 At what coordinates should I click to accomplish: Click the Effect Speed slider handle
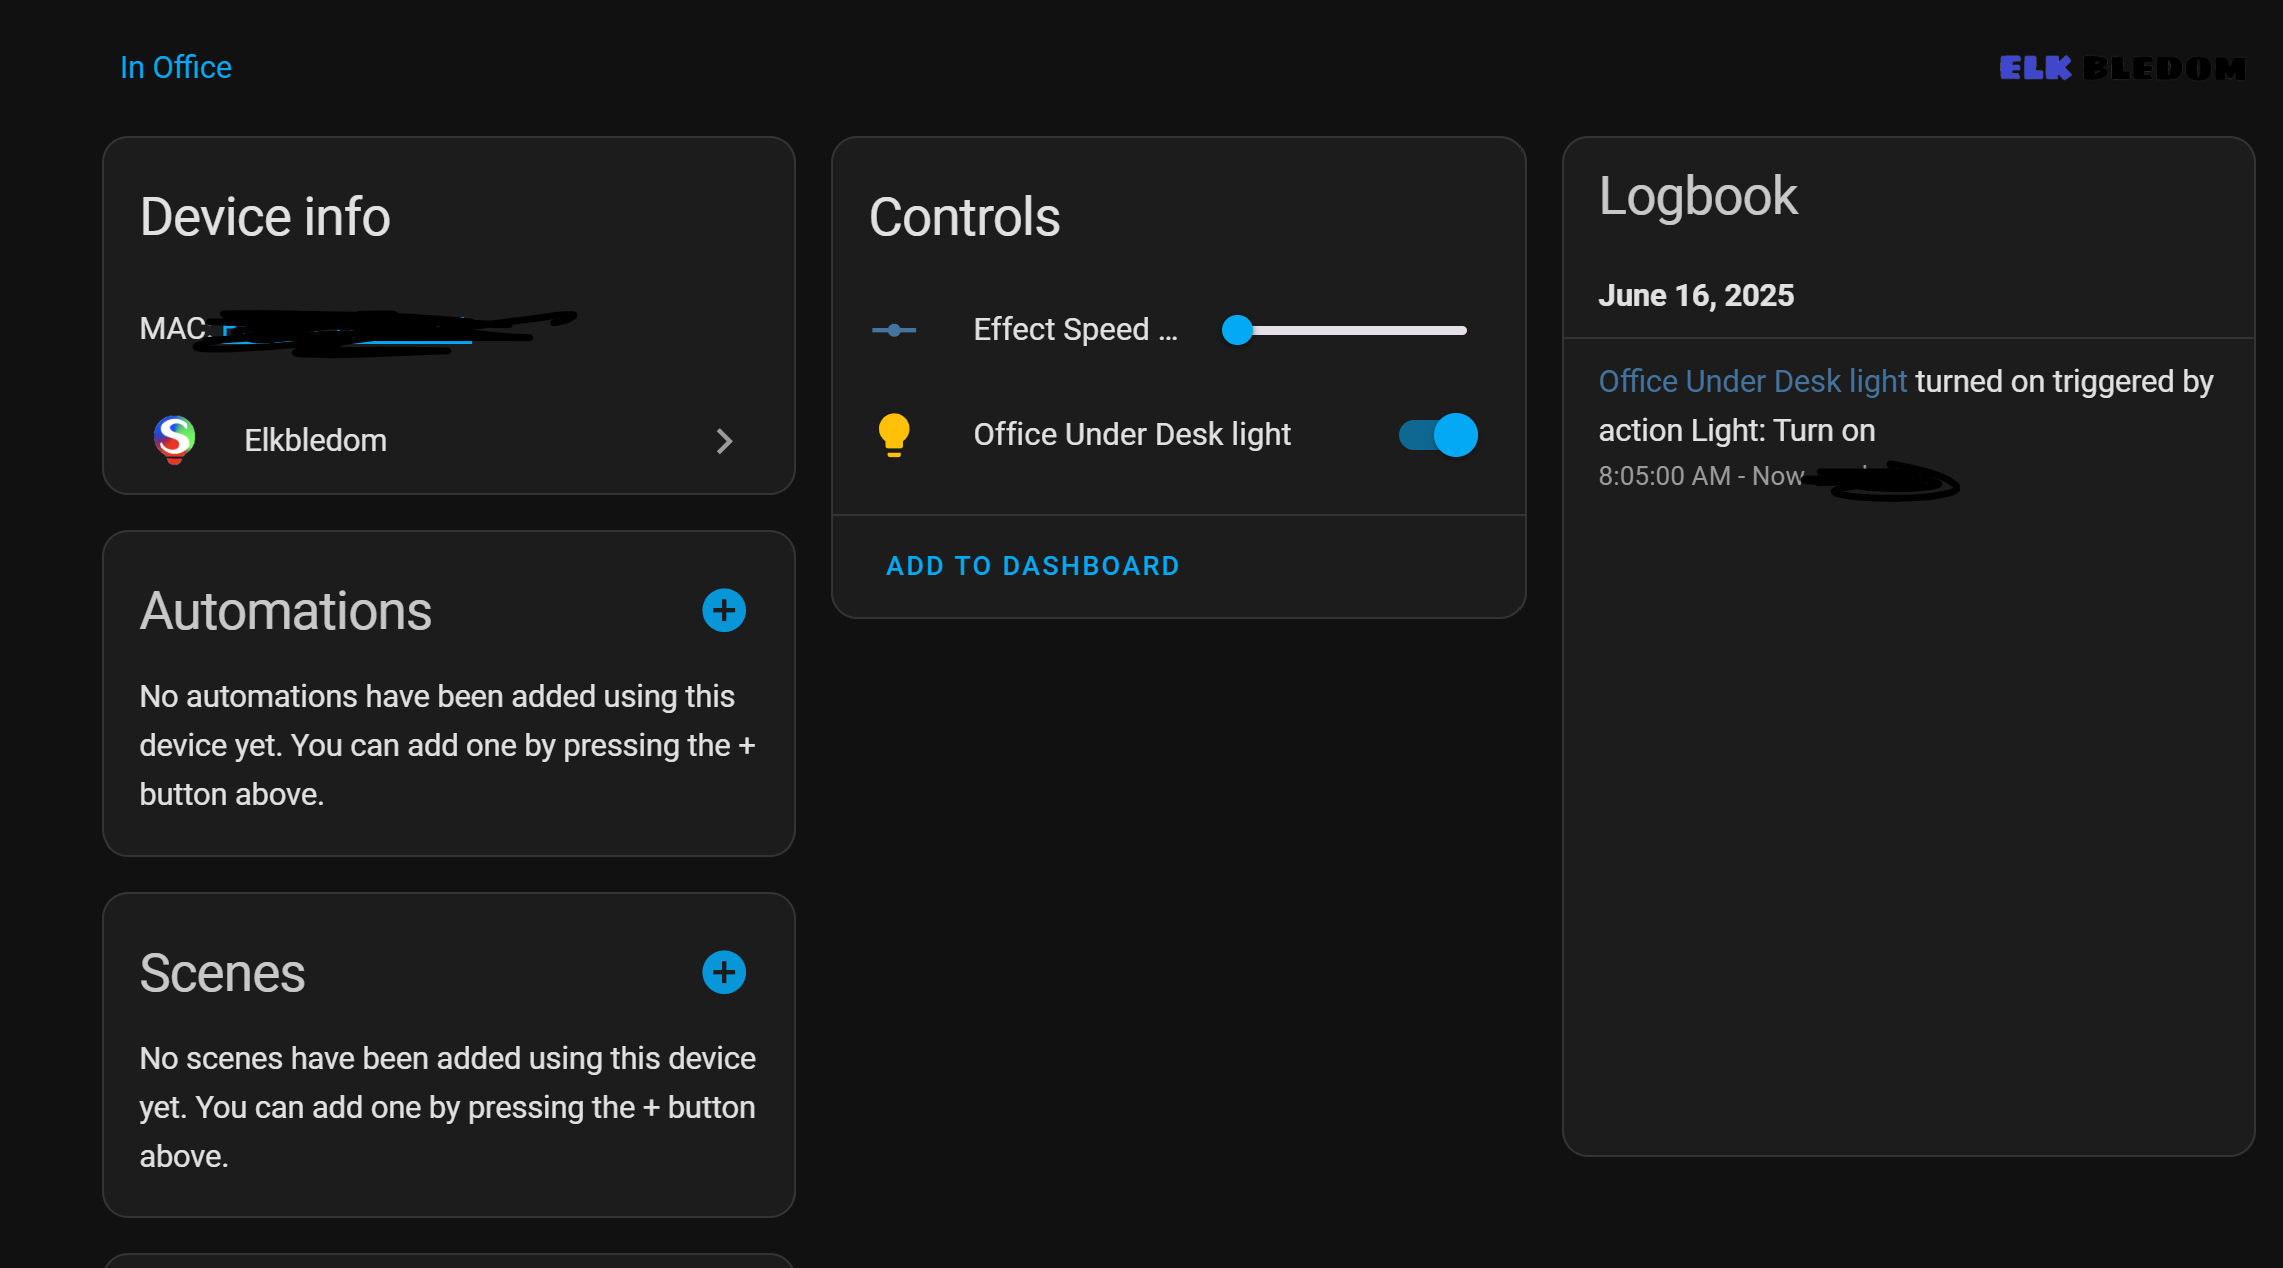(x=1237, y=330)
